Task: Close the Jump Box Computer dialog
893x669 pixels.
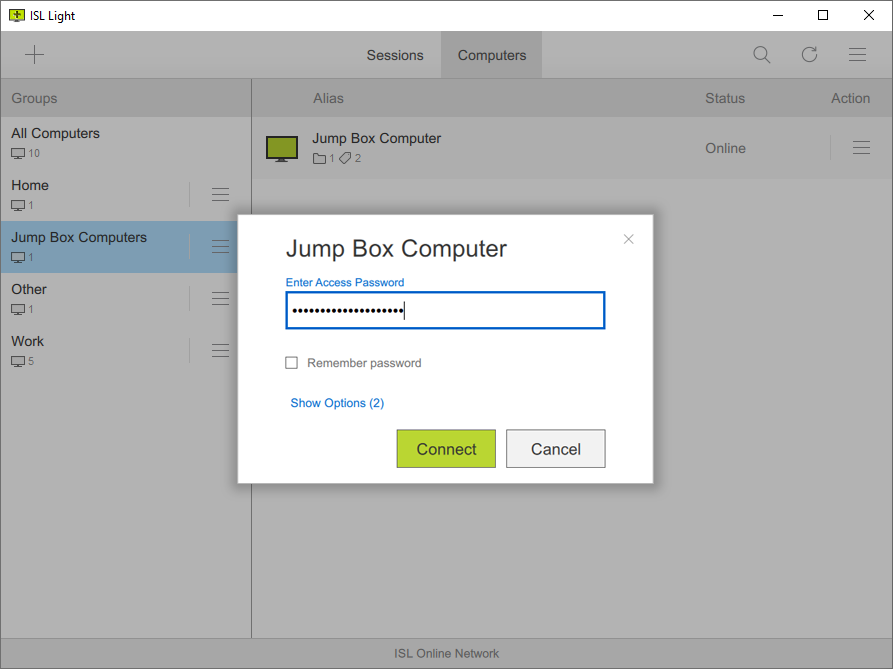Action: coord(628,239)
